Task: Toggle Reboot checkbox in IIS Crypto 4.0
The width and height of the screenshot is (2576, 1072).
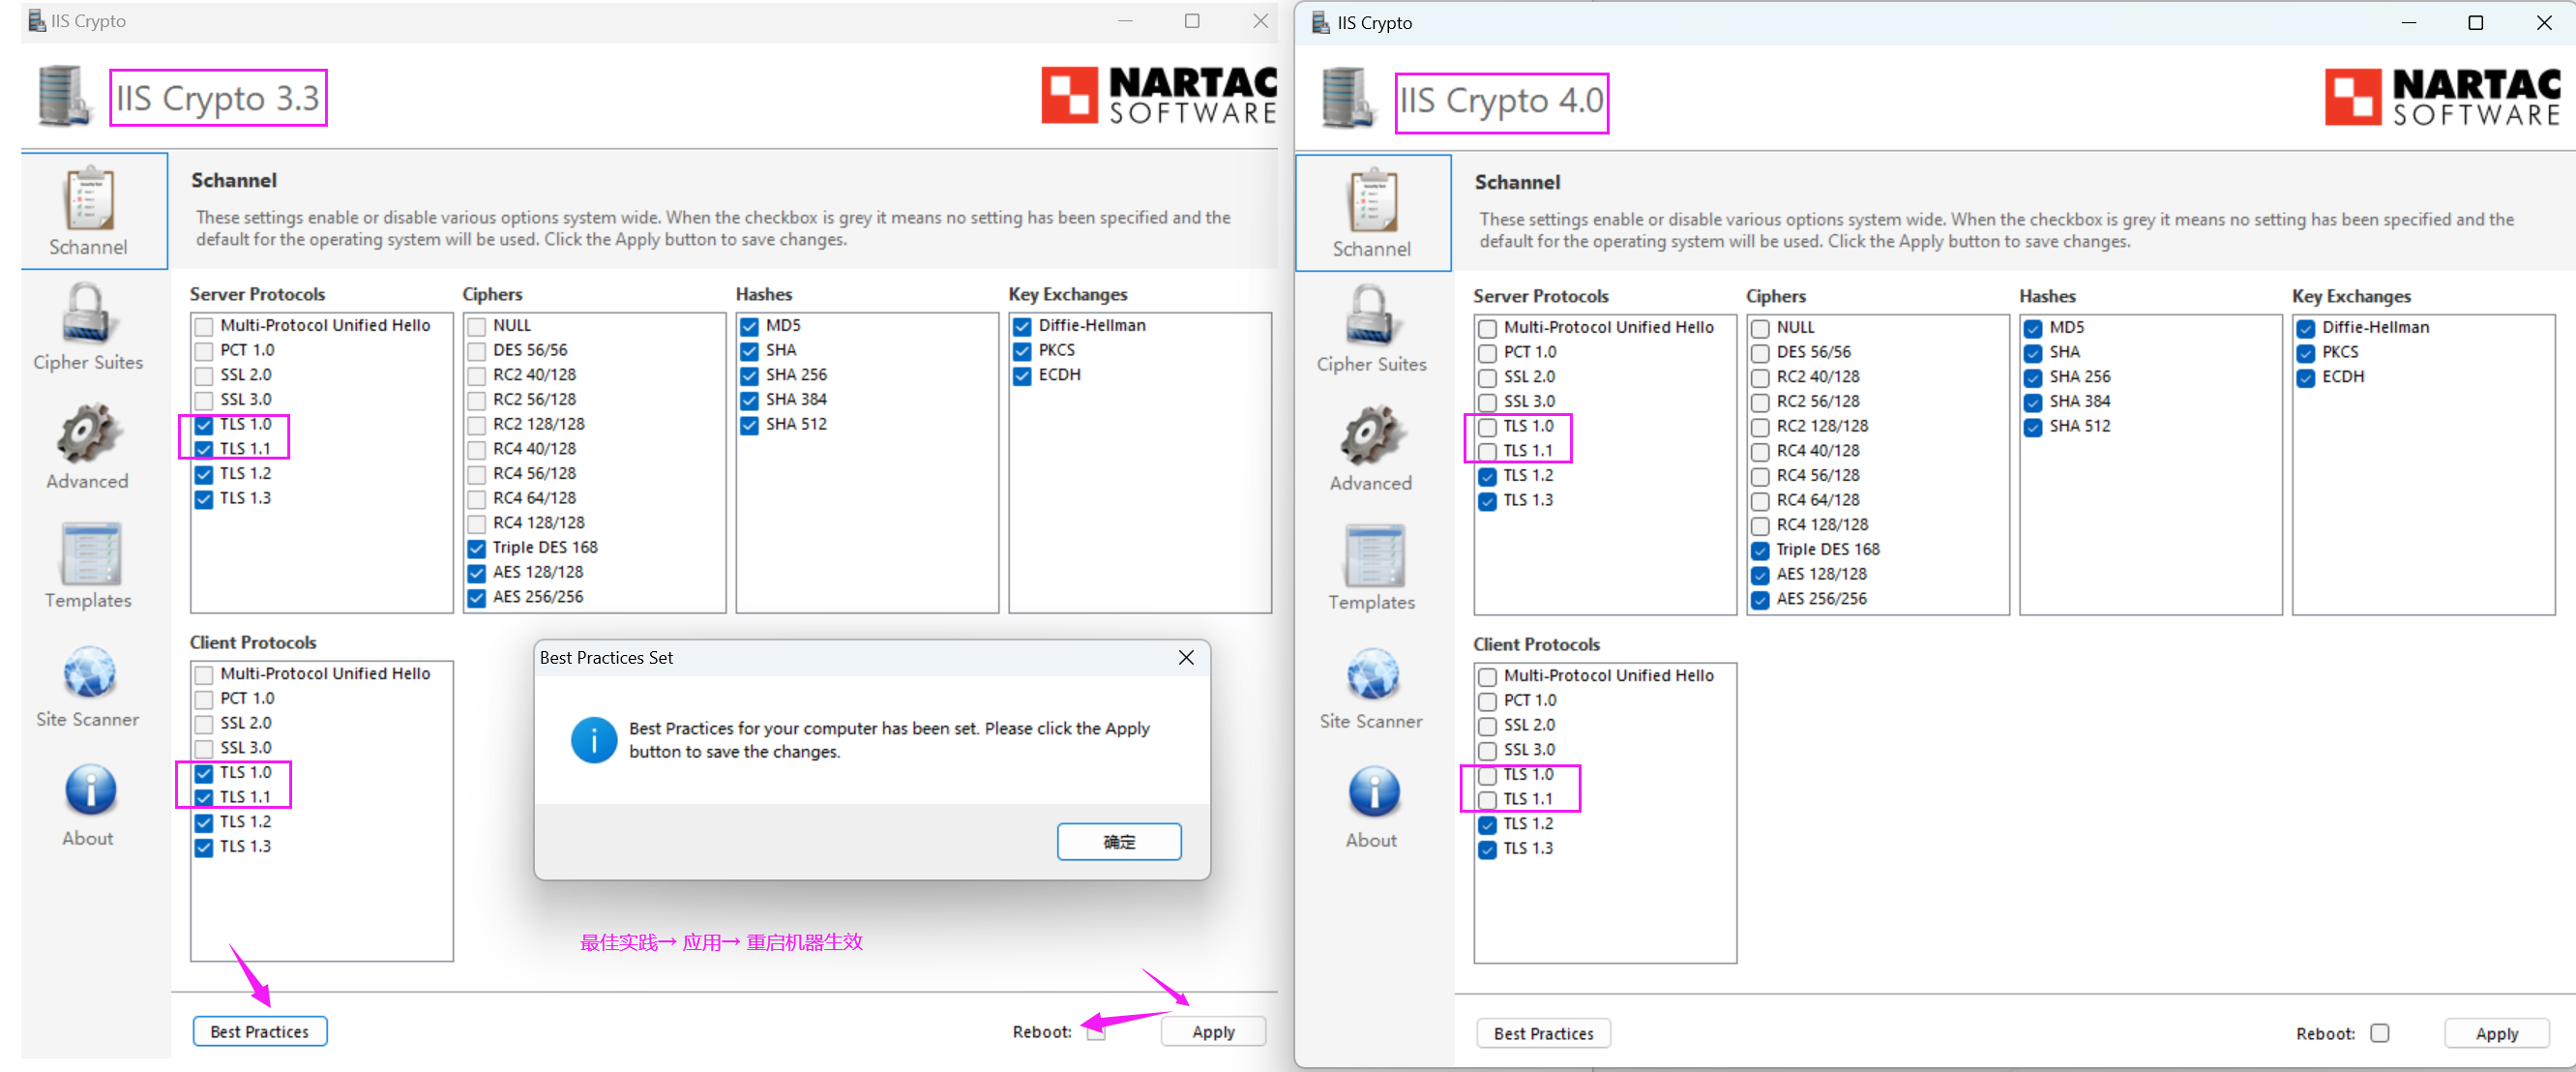Action: 2380,1033
